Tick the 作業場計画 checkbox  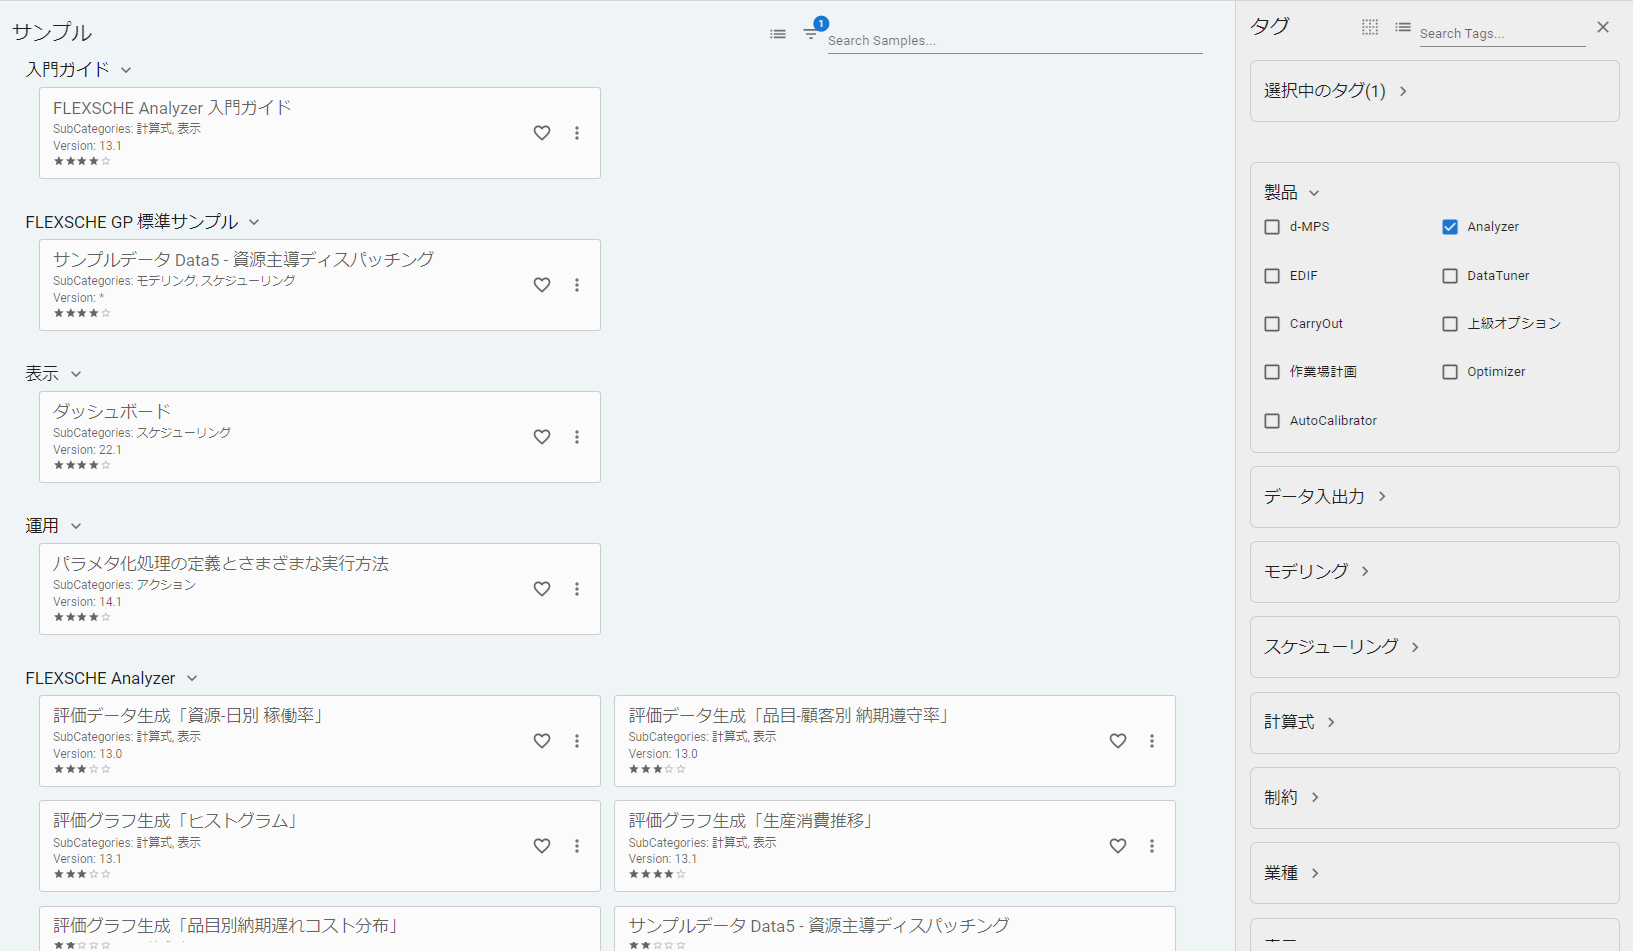pos(1272,372)
